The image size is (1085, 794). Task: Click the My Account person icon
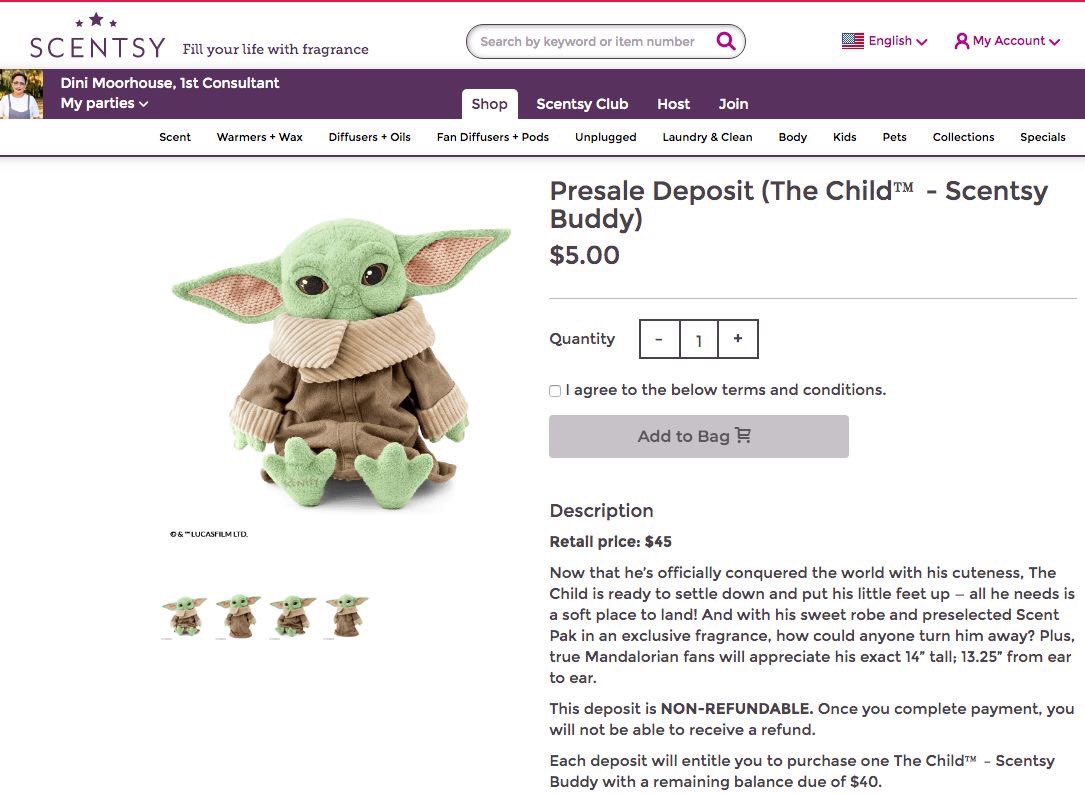point(961,41)
